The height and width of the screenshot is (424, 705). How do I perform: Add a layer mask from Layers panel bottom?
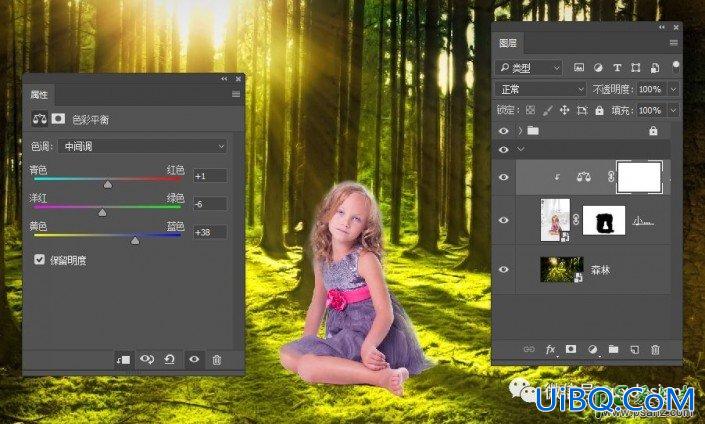(571, 349)
